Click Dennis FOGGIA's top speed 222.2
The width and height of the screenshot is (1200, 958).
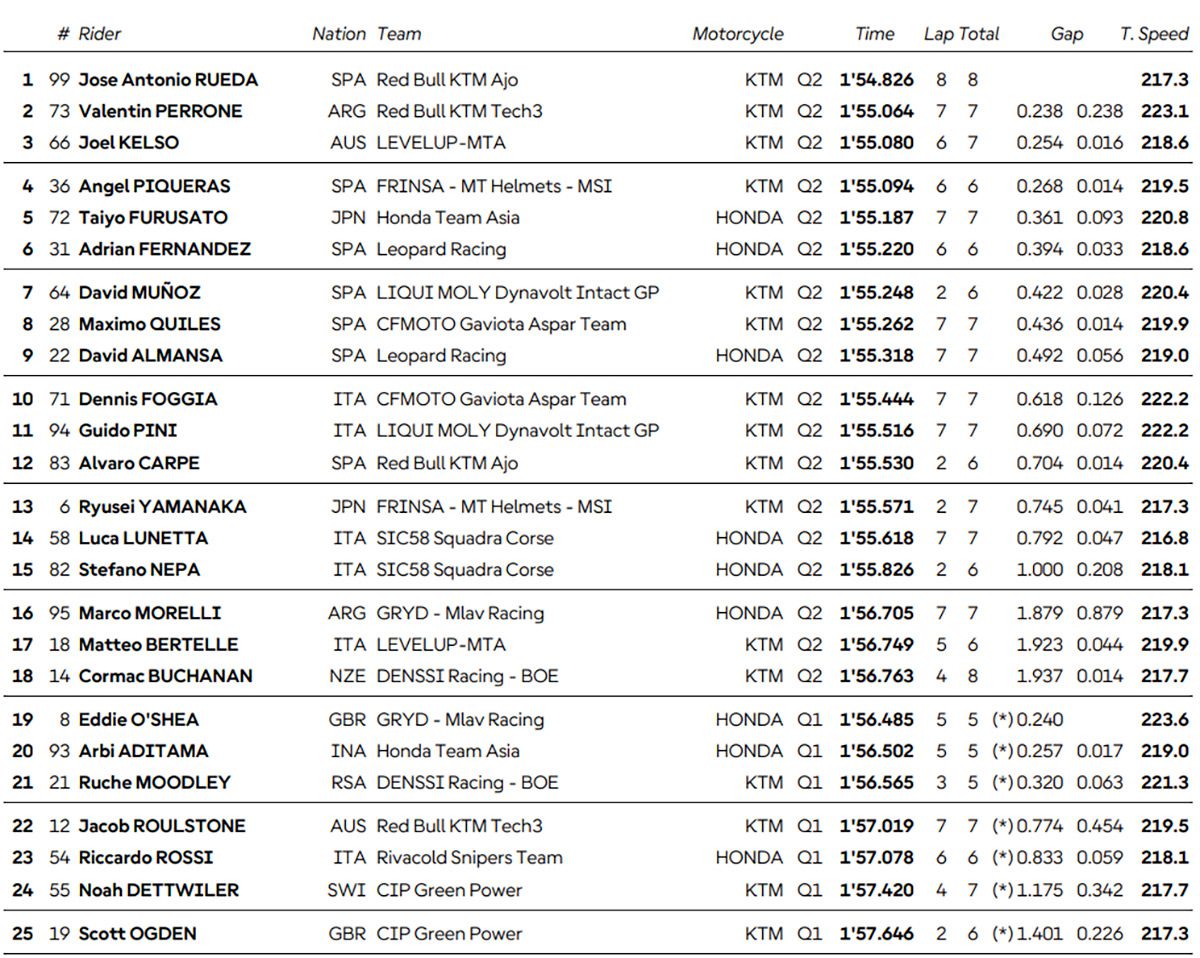coord(1165,399)
